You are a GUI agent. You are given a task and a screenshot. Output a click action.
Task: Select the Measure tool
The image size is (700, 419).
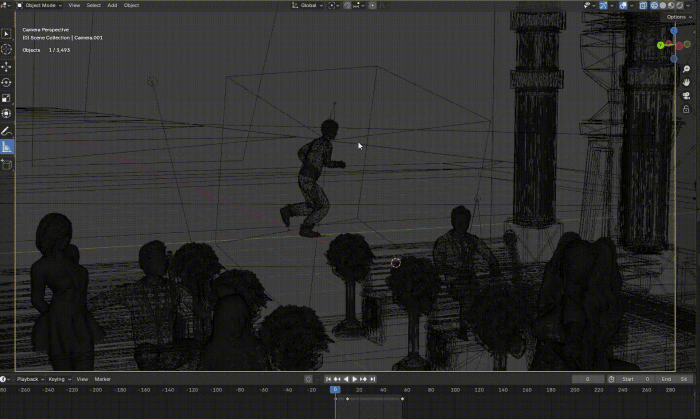coord(6,147)
